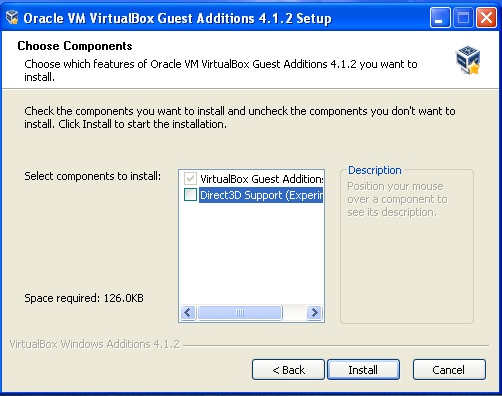Click the VirtualBox cube icon in title bar
This screenshot has width=502, height=396.
(12, 18)
